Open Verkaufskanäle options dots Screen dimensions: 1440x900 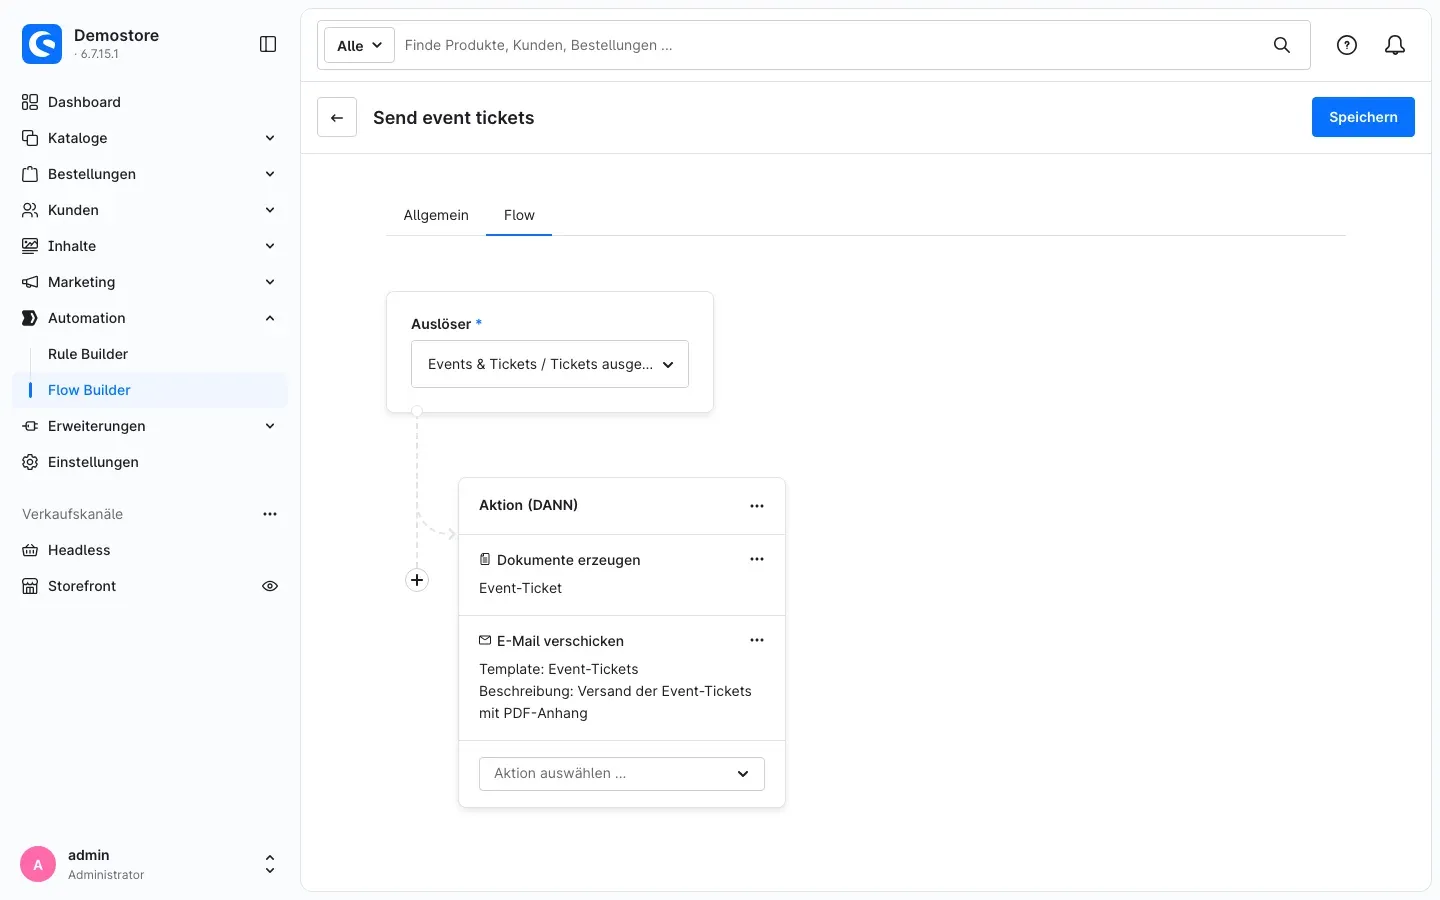click(270, 514)
